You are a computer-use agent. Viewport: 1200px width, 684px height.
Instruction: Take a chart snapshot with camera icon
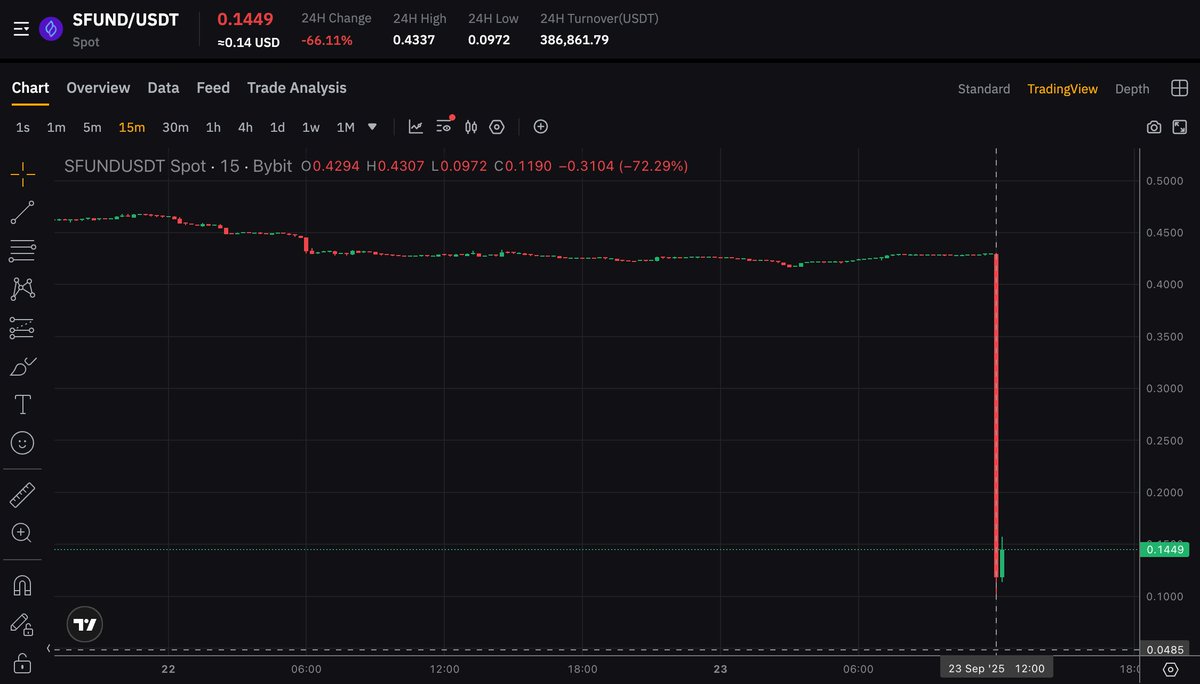1154,127
